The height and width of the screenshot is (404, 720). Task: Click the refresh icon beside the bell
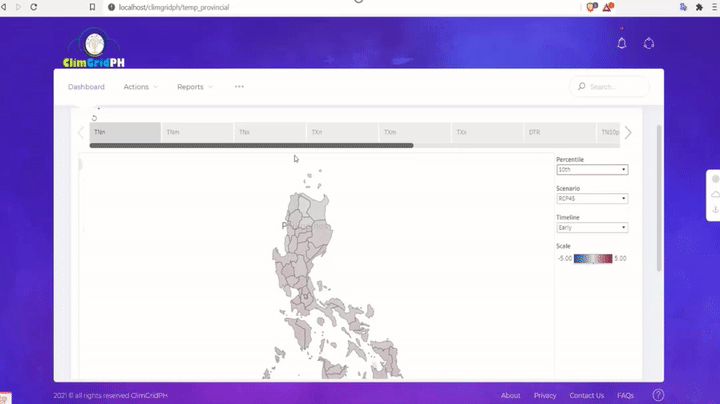coord(649,43)
